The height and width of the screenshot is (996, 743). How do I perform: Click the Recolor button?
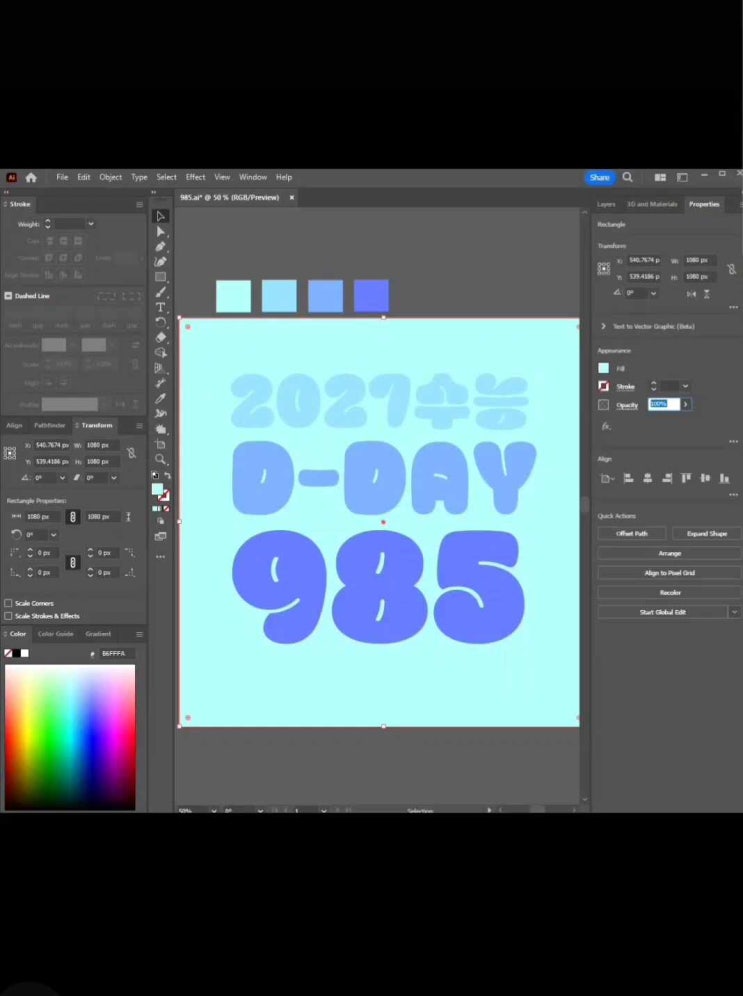(669, 592)
